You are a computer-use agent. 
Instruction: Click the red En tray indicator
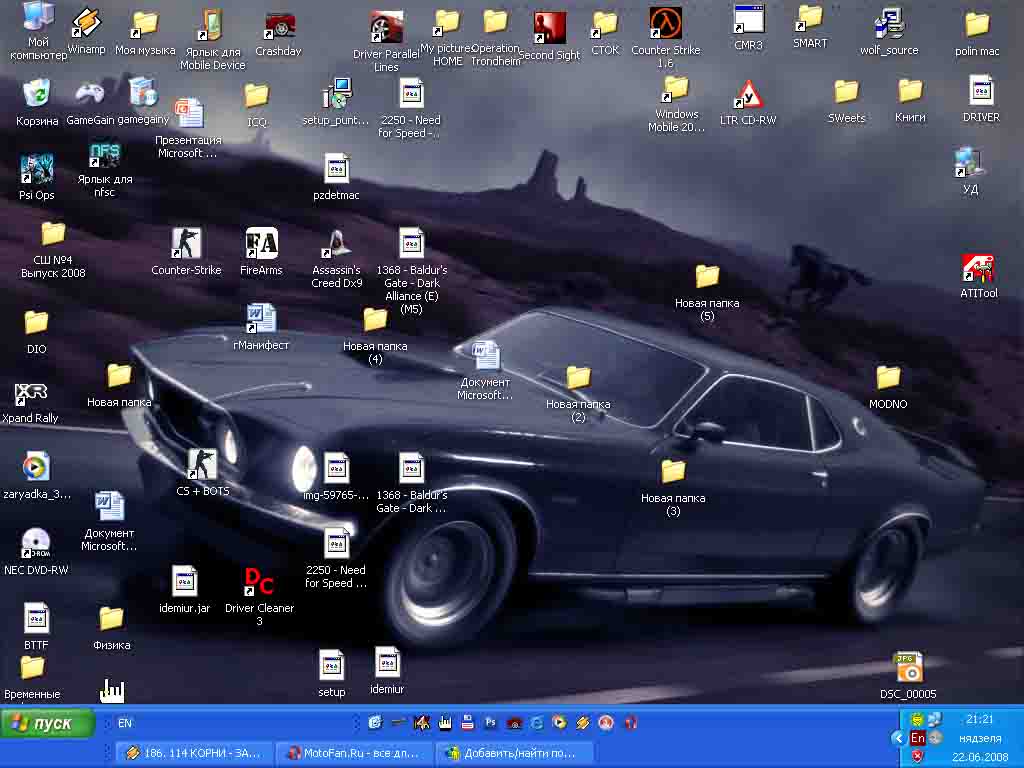(918, 737)
